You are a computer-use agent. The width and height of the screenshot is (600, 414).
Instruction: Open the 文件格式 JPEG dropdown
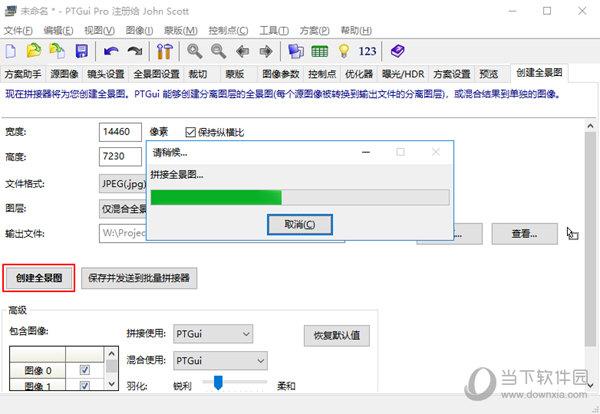[x=123, y=184]
